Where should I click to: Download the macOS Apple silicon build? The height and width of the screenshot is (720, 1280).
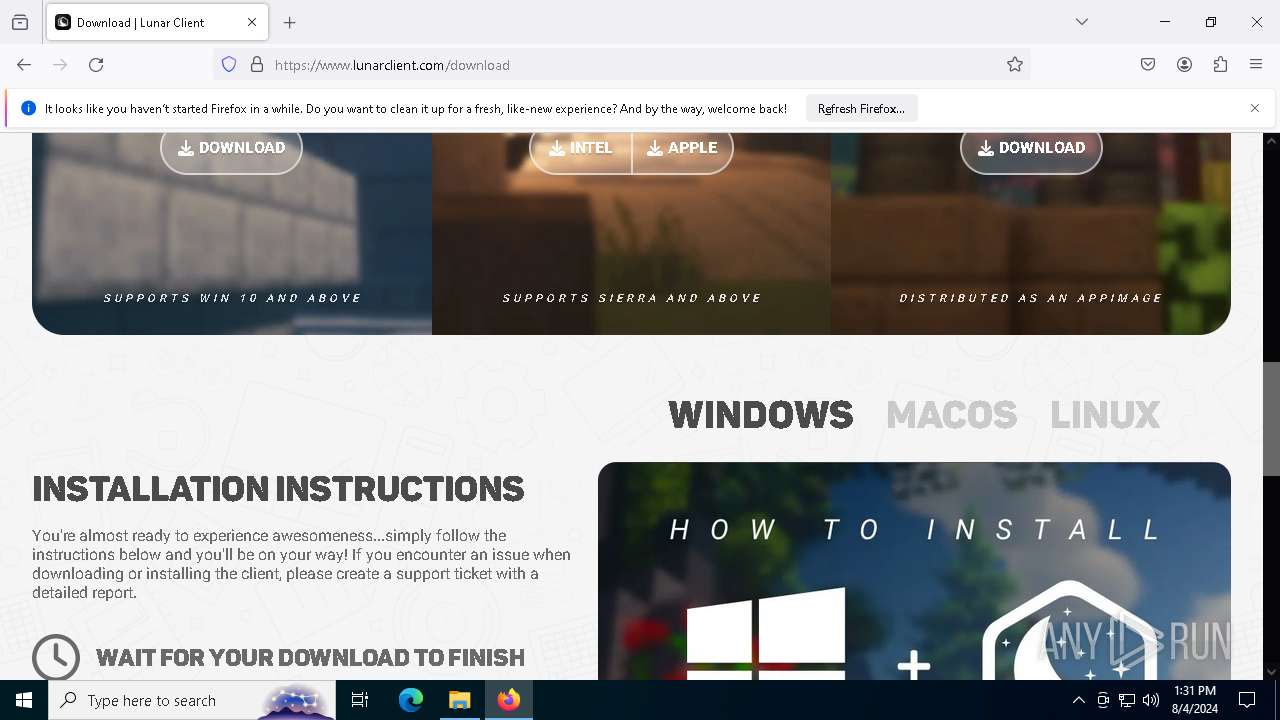683,148
